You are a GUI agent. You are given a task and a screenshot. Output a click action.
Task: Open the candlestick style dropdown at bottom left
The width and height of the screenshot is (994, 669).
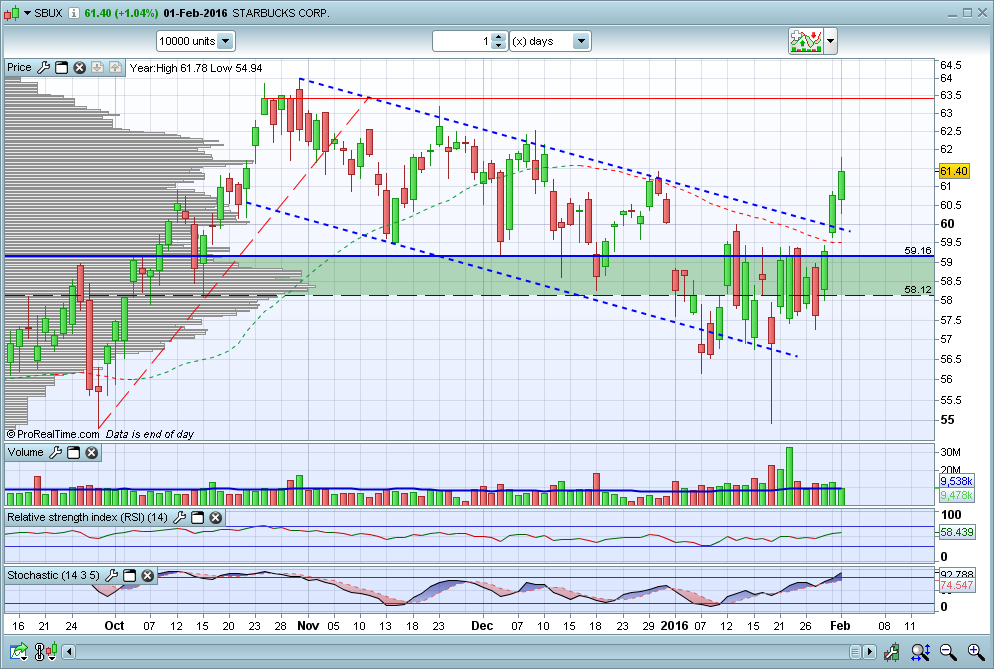click(53, 651)
